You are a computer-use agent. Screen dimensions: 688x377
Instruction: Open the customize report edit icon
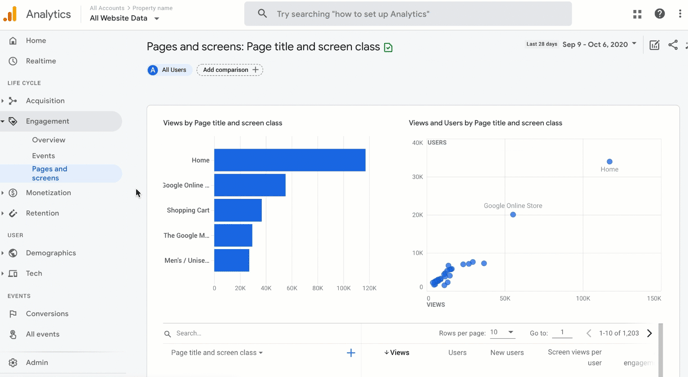[654, 45]
